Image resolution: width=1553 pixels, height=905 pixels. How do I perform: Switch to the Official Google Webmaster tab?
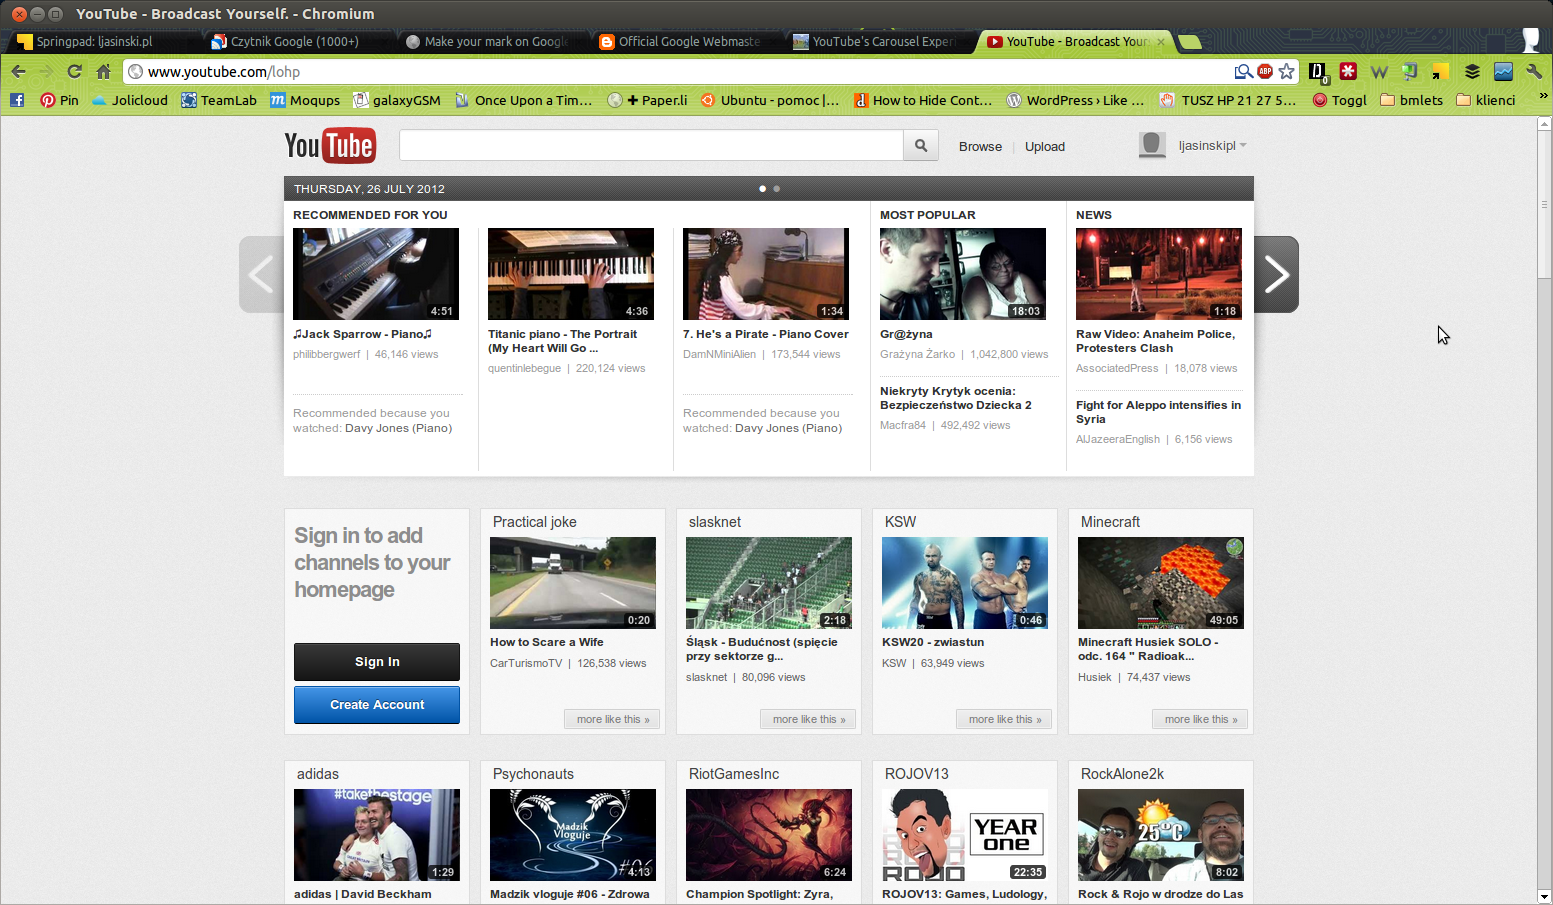(x=682, y=41)
